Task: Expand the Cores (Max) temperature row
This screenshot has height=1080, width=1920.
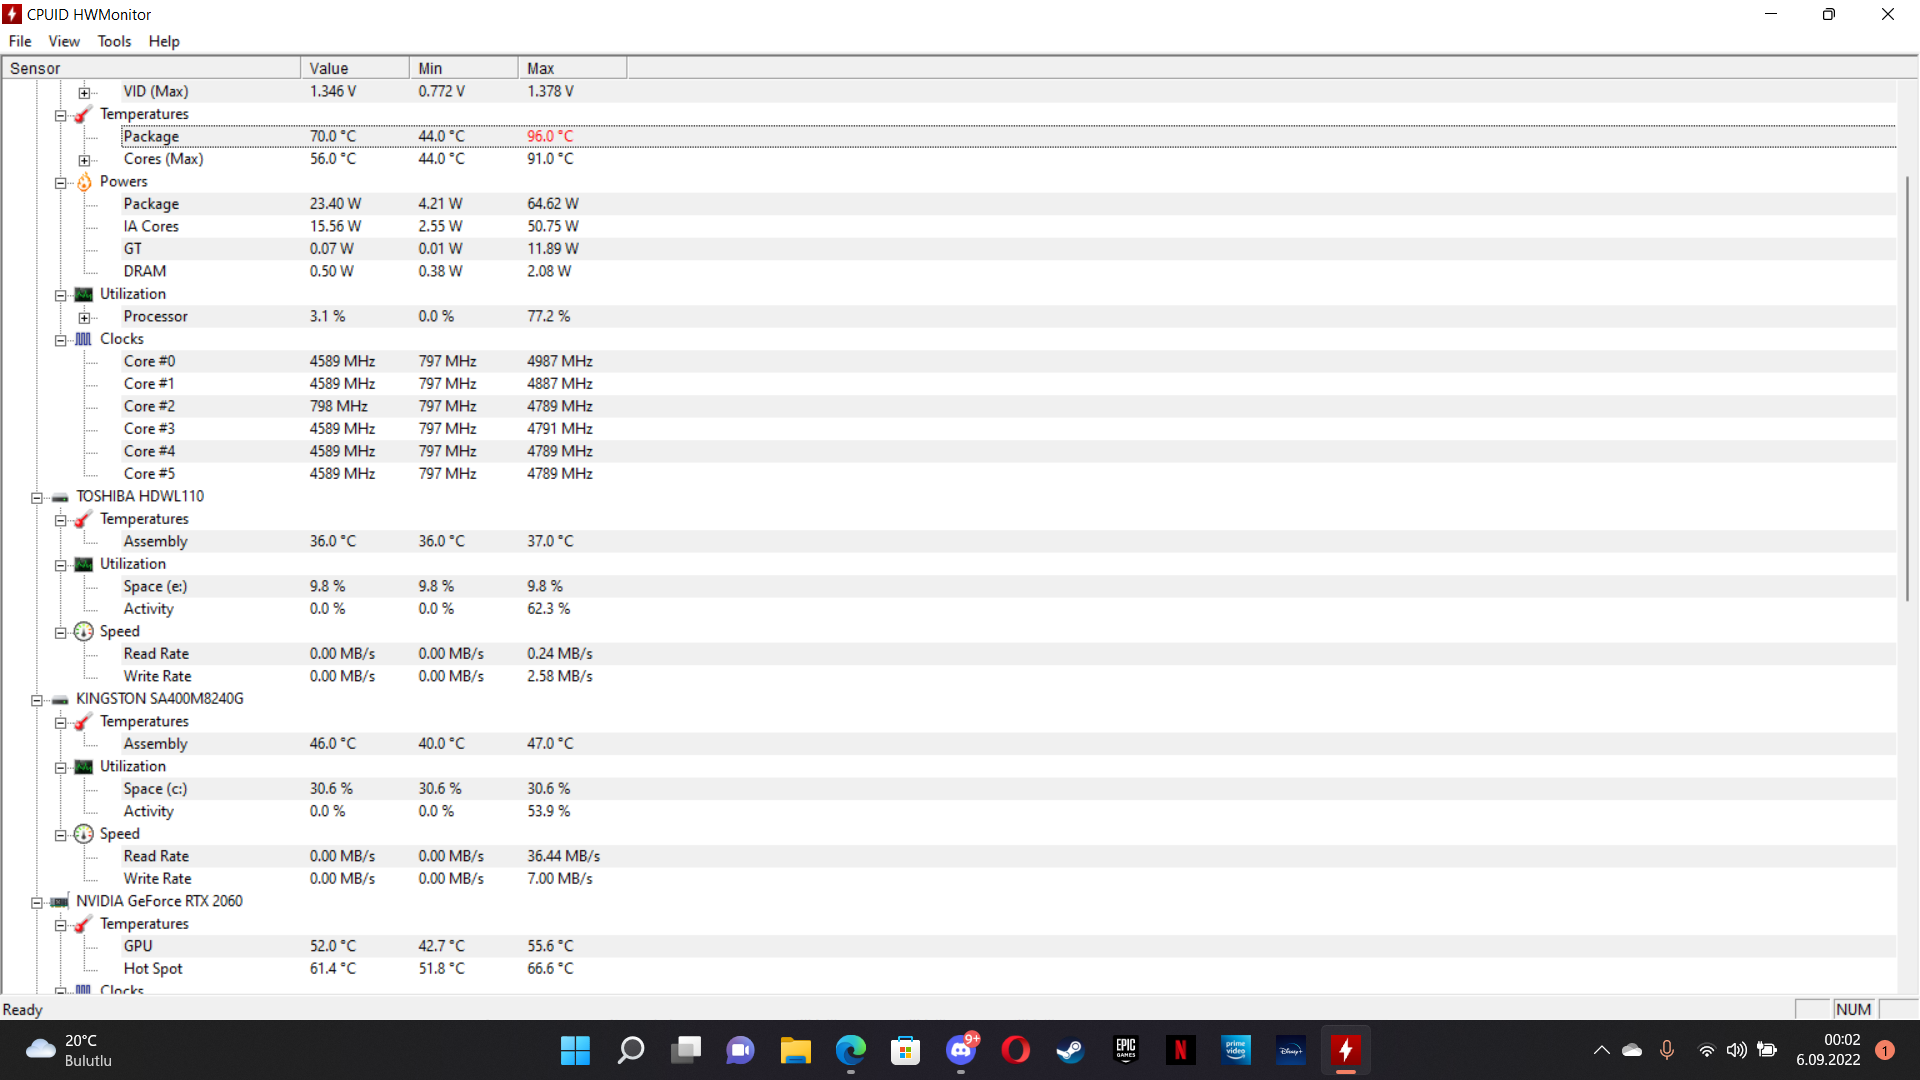Action: 84,160
